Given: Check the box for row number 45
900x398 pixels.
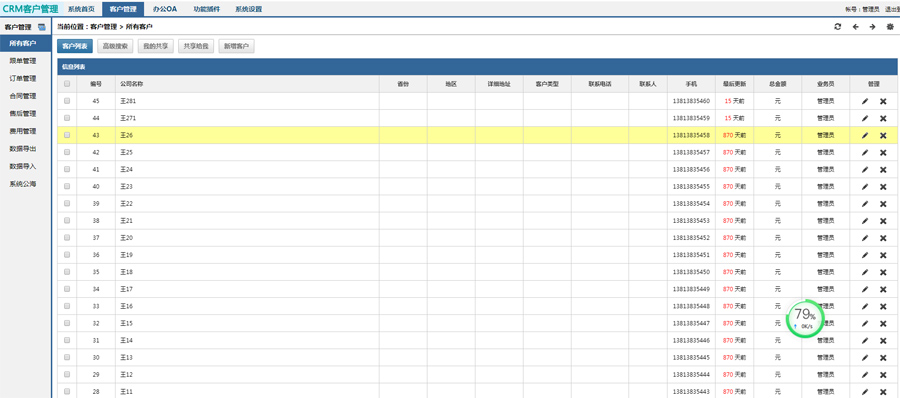Looking at the screenshot, I should point(67,101).
